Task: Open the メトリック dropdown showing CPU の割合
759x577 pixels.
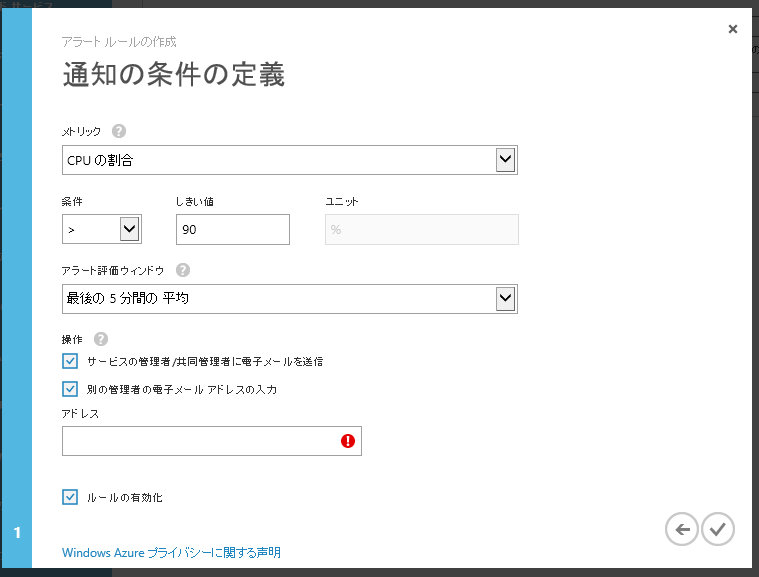Action: pos(289,160)
